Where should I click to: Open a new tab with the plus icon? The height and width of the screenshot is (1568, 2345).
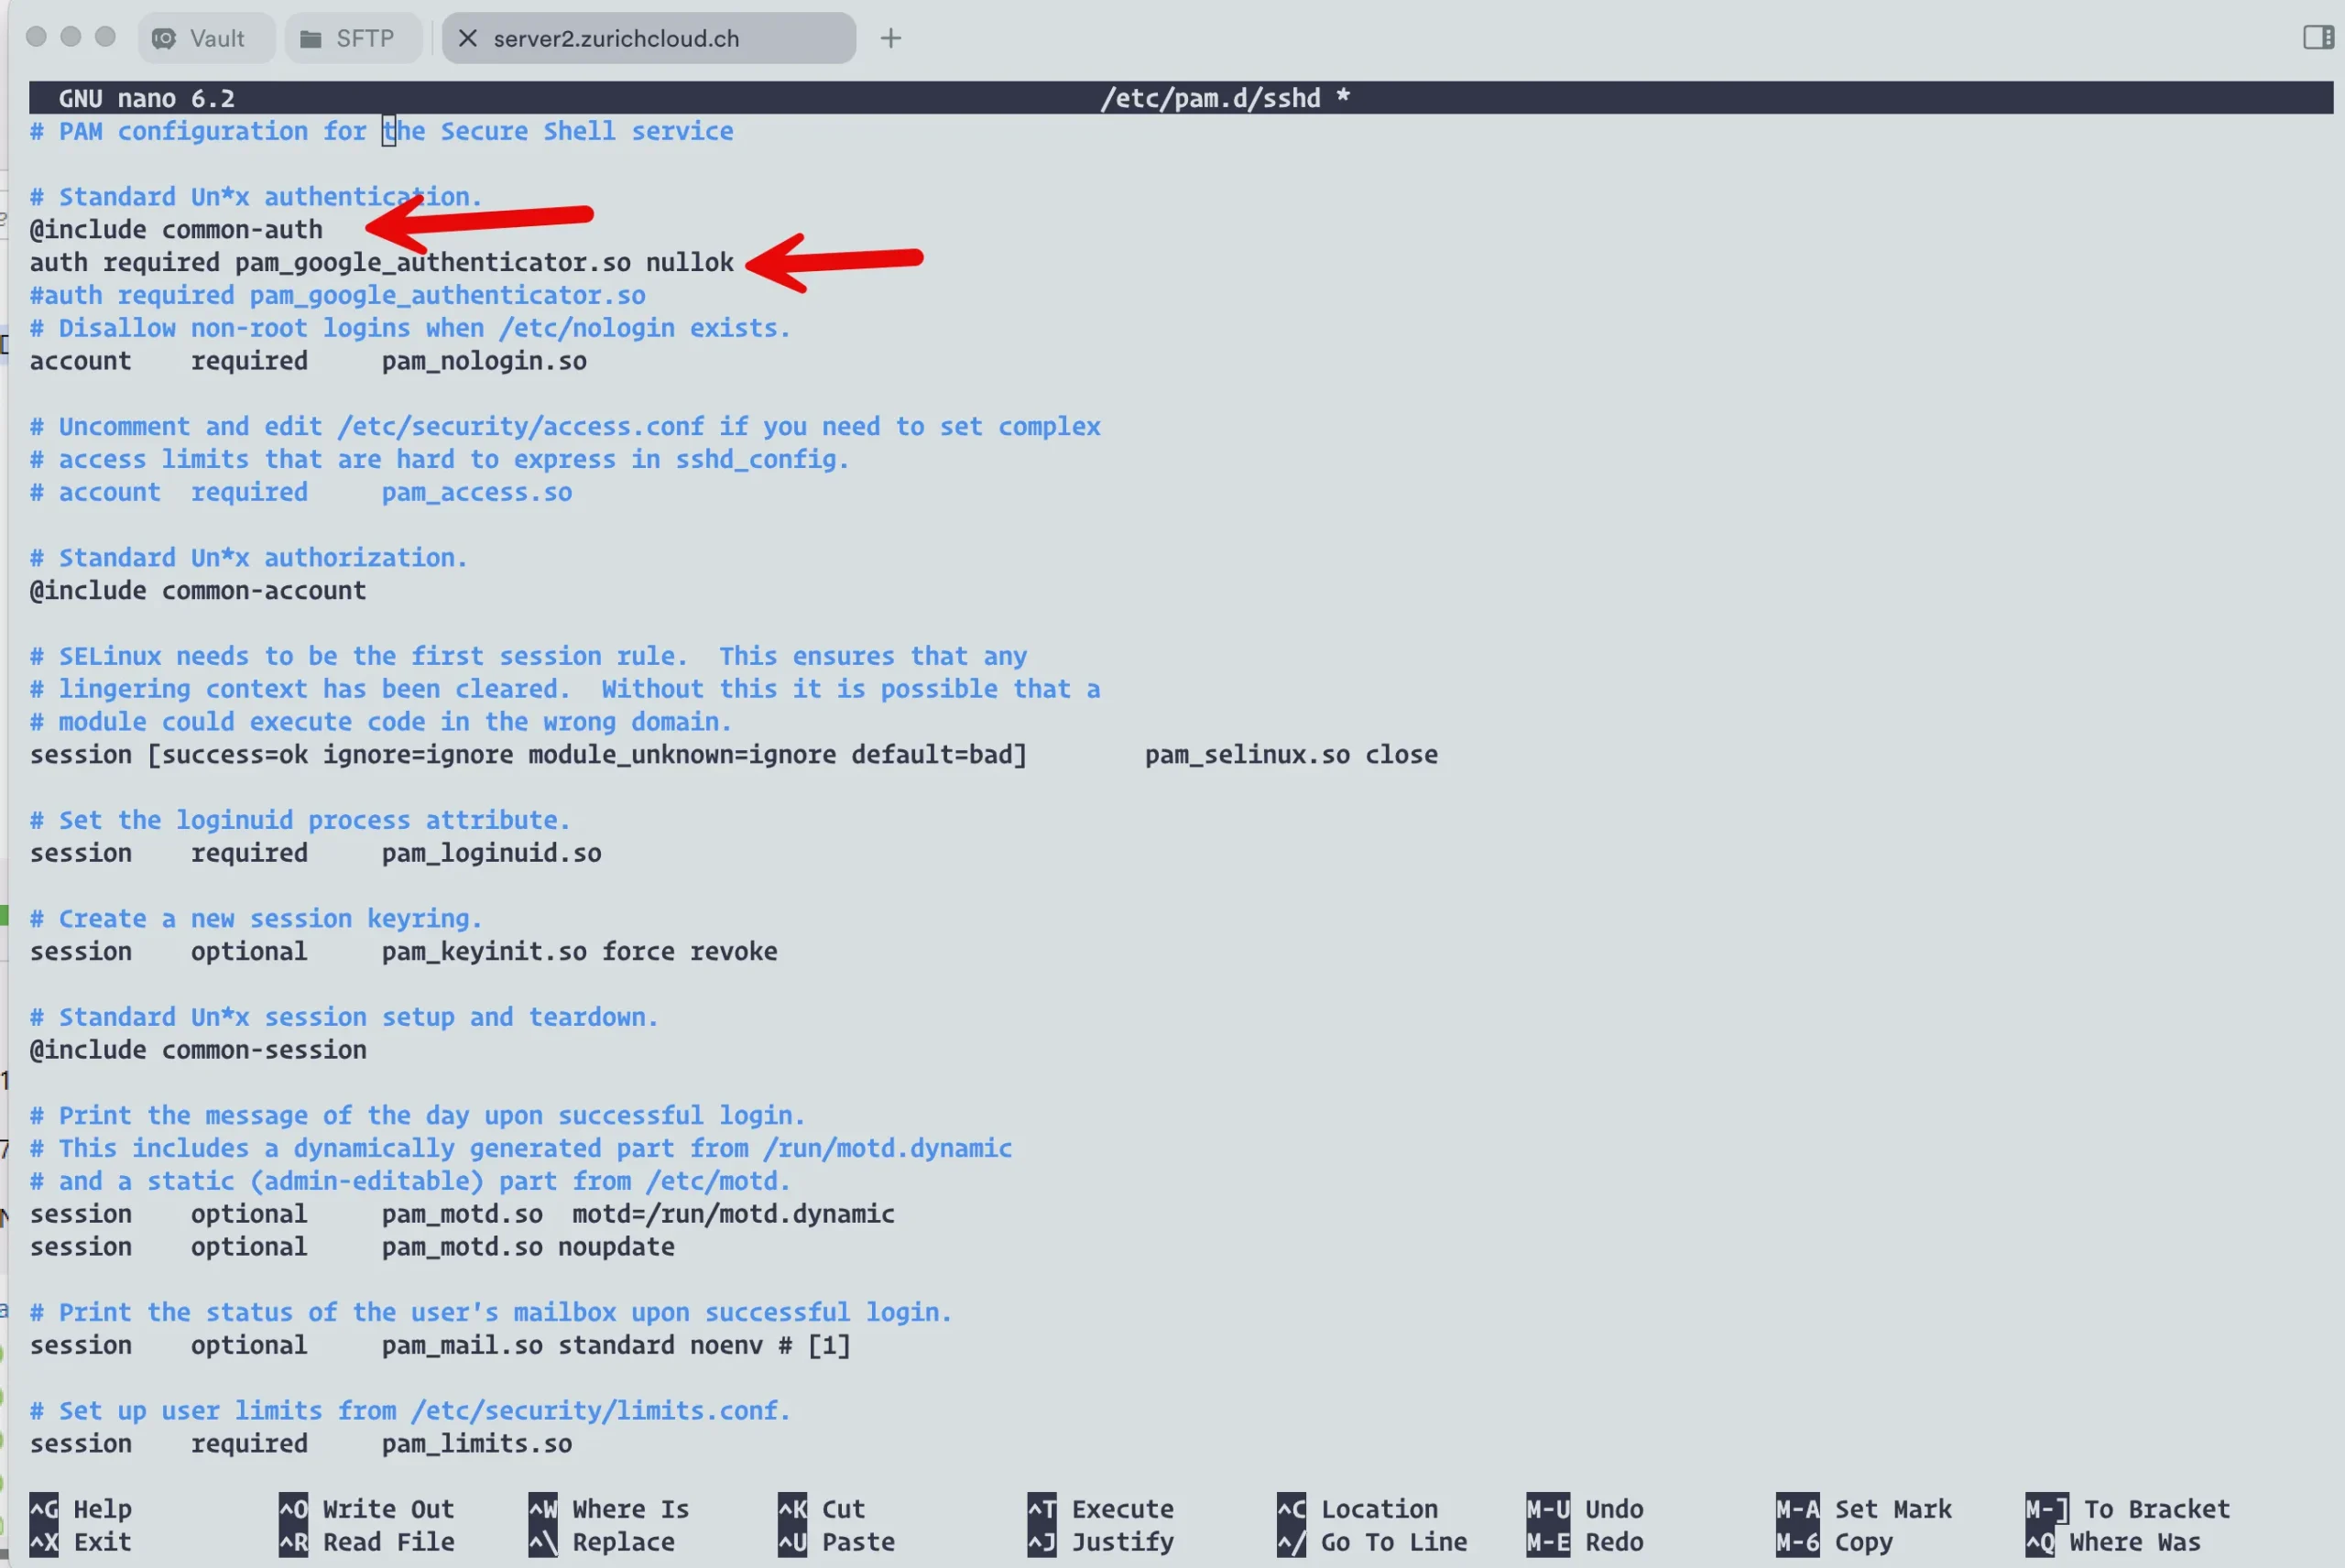pyautogui.click(x=889, y=38)
